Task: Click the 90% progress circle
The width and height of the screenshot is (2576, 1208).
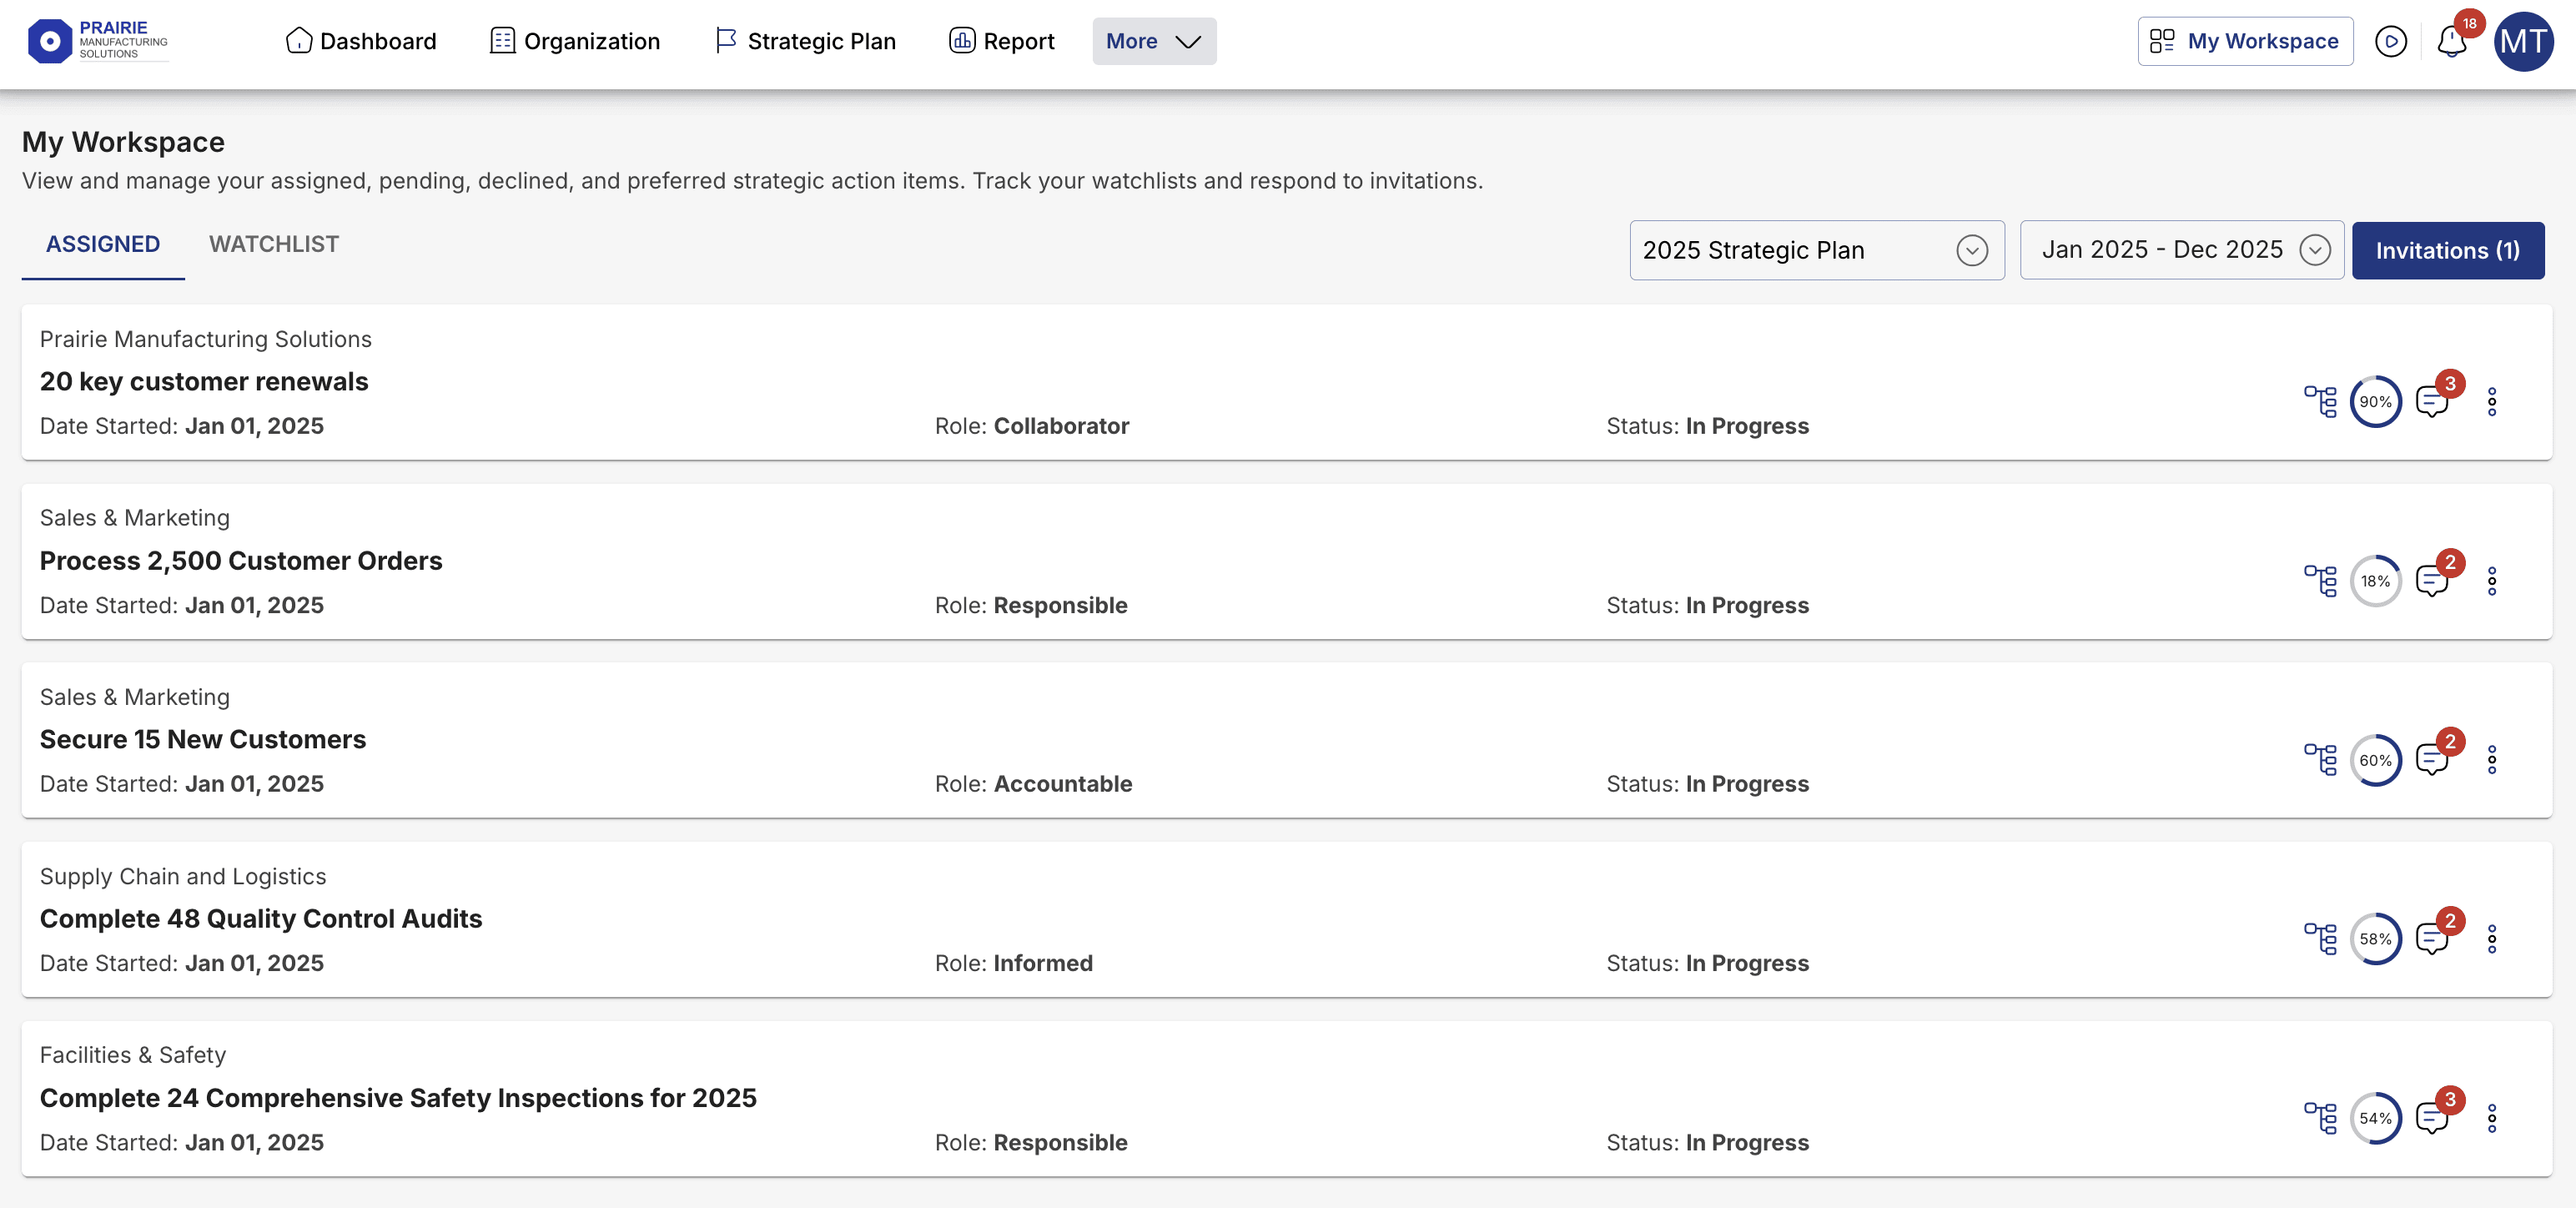Action: (x=2375, y=402)
